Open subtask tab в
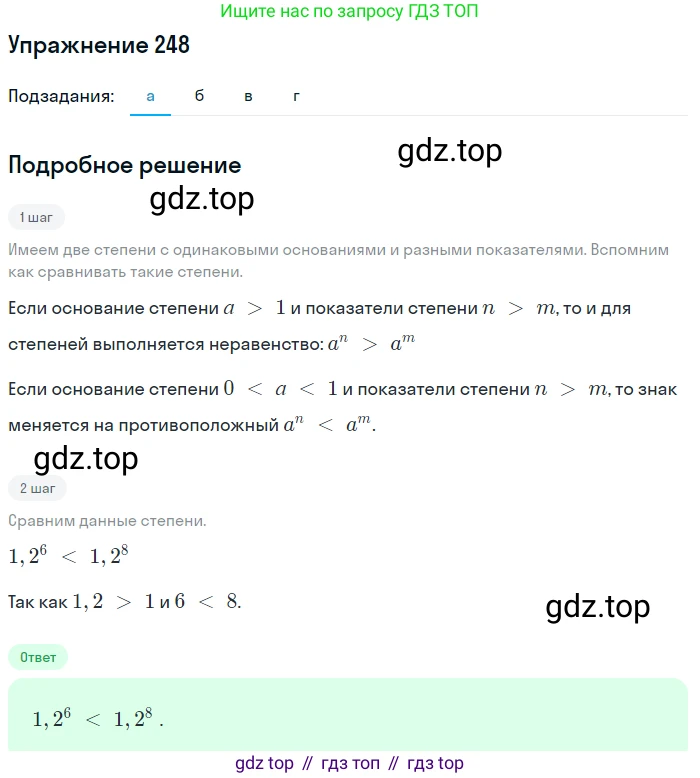The width and height of the screenshot is (700, 778). [248, 96]
